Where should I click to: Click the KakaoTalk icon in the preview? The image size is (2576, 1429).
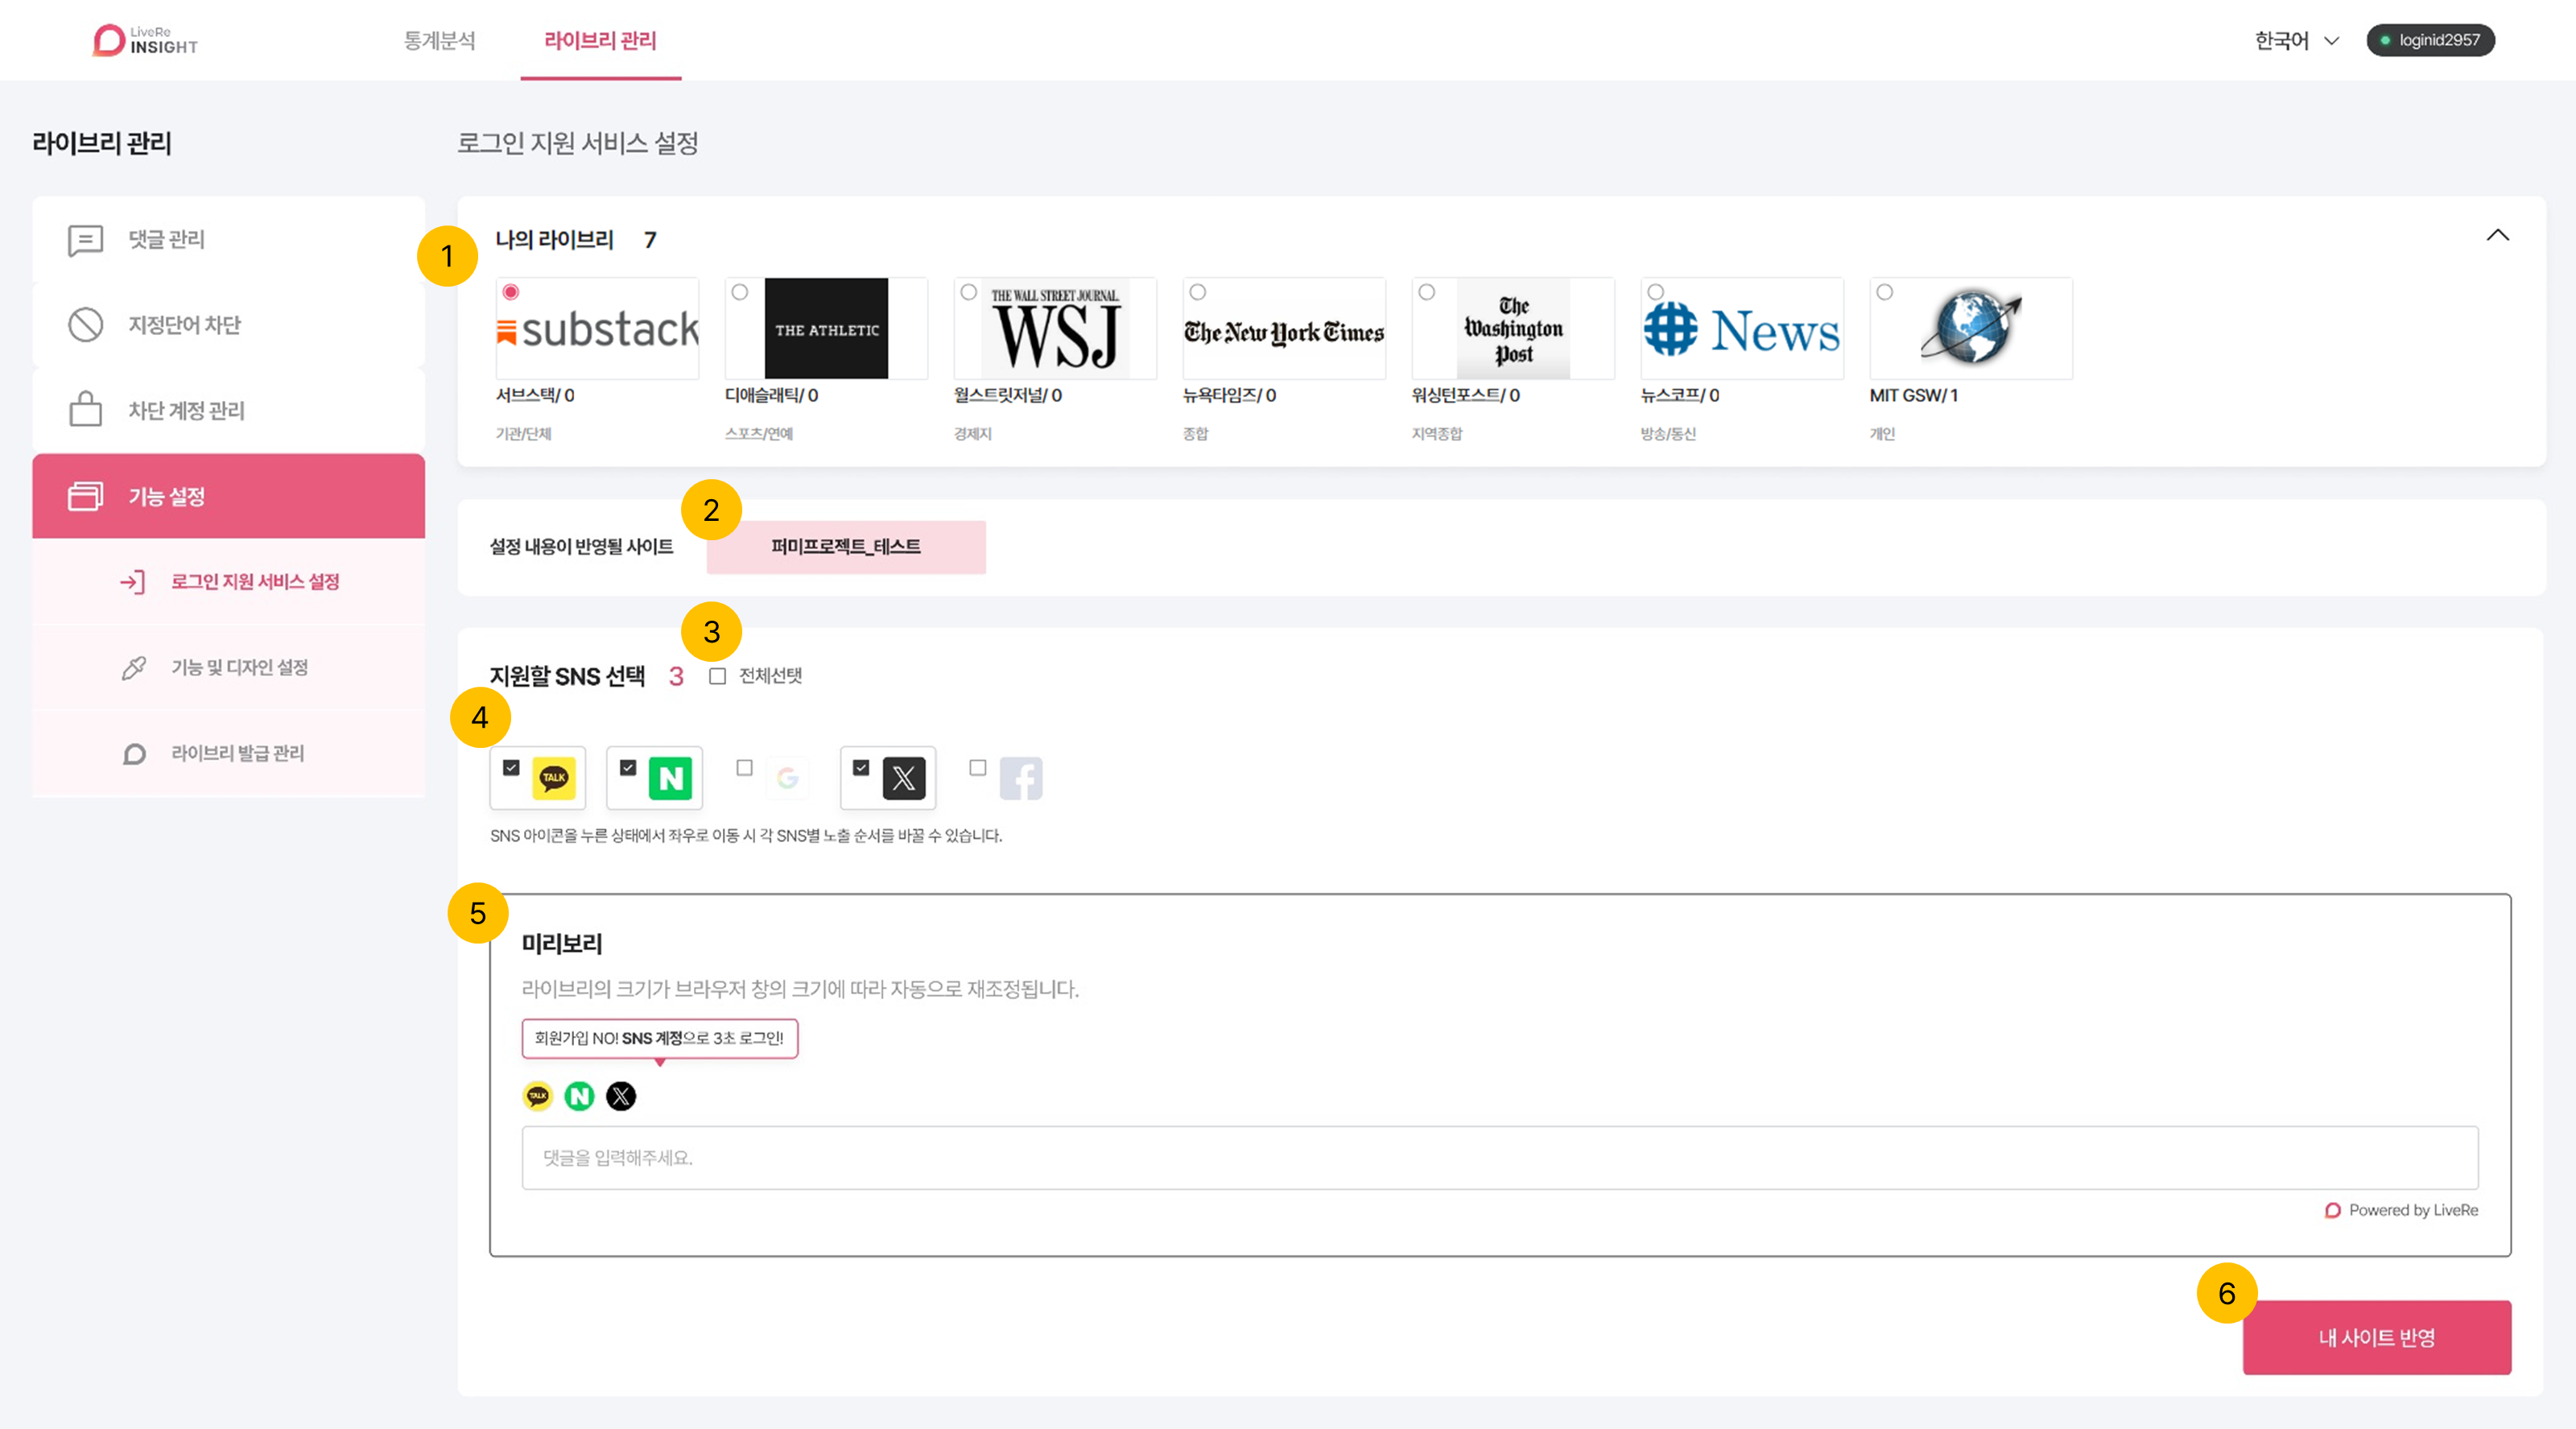tap(538, 1096)
